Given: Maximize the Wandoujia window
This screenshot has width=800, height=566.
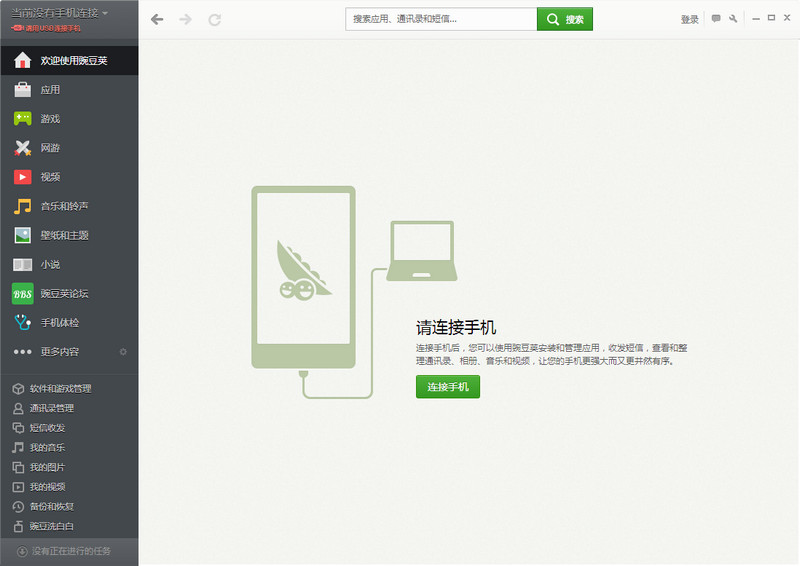Looking at the screenshot, I should tap(771, 18).
